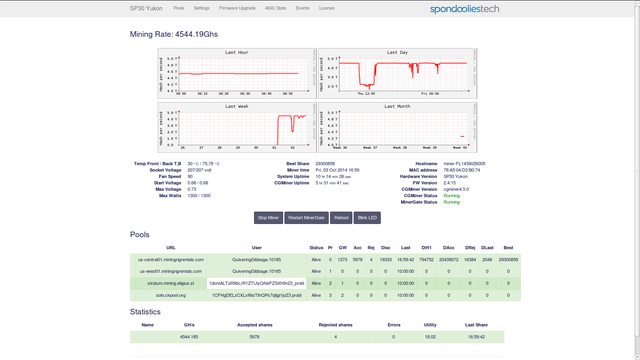
Task: Click the Stop Miner button
Action: point(268,218)
